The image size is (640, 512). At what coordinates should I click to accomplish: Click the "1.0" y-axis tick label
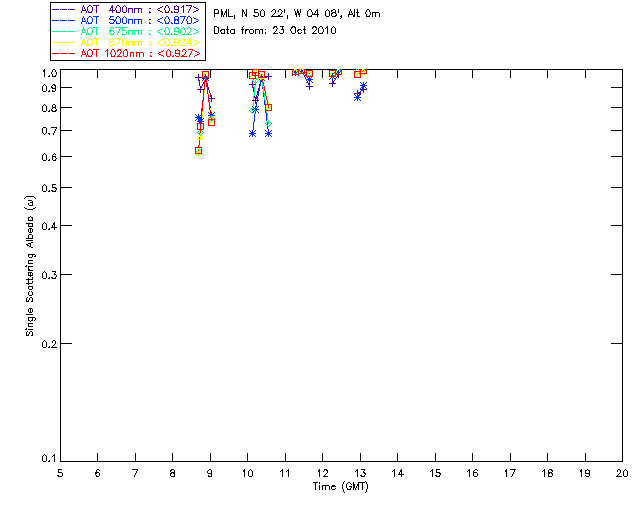[49, 73]
